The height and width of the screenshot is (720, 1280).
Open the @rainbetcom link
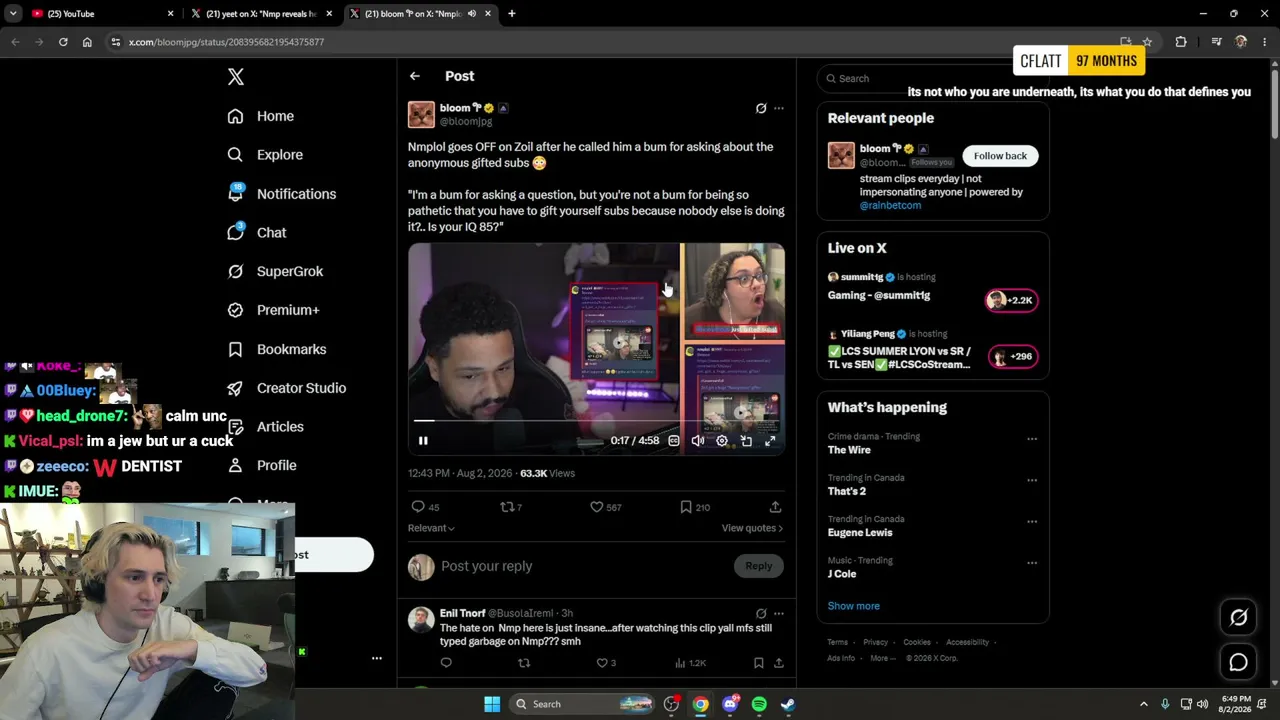point(890,205)
